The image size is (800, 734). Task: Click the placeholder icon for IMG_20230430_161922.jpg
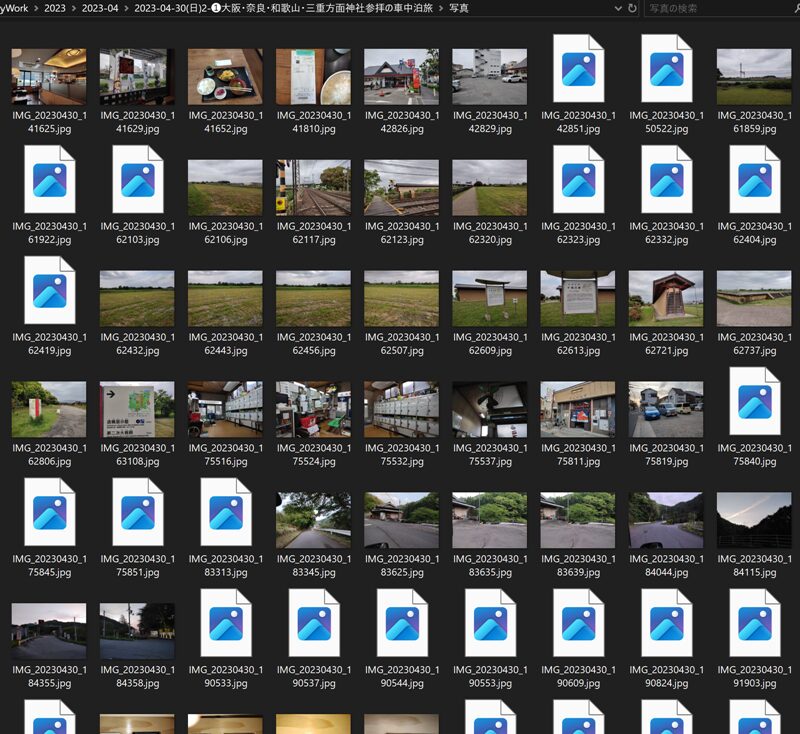tap(49, 179)
